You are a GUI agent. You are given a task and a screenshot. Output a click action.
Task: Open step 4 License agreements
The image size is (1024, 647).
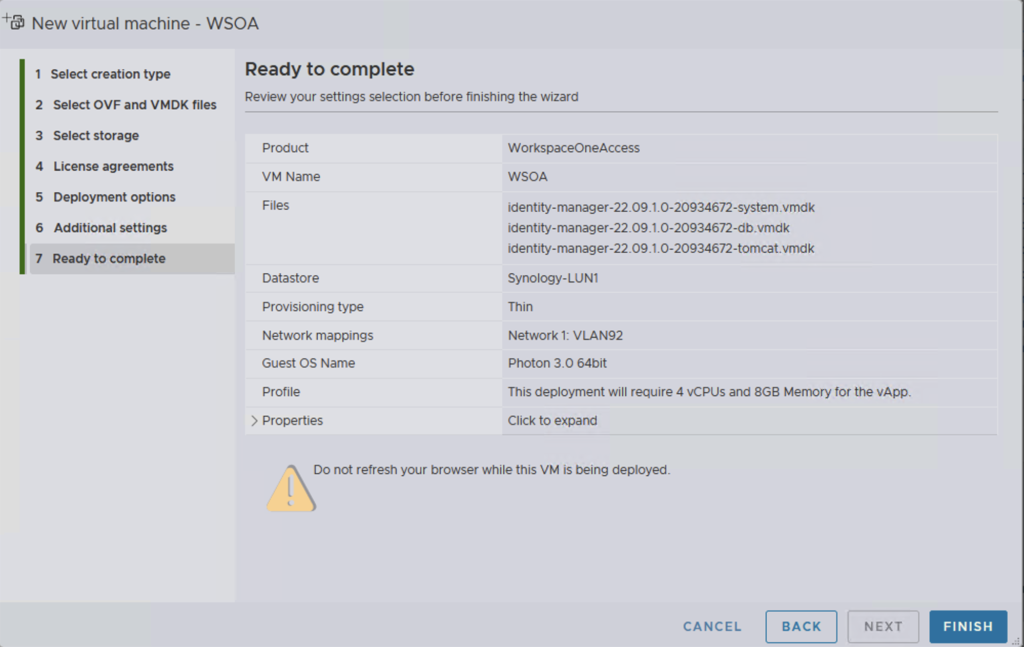click(x=113, y=167)
